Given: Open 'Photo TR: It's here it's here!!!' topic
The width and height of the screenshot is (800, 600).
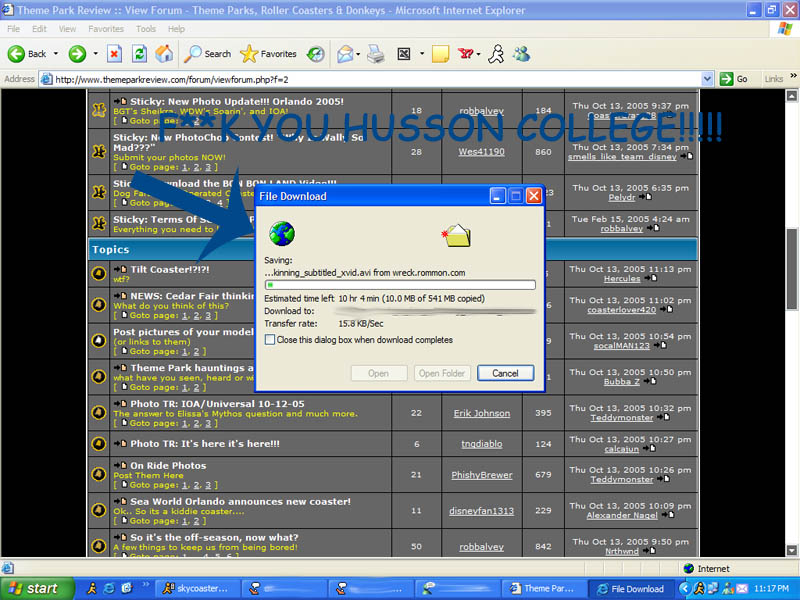Looking at the screenshot, I should point(205,444).
